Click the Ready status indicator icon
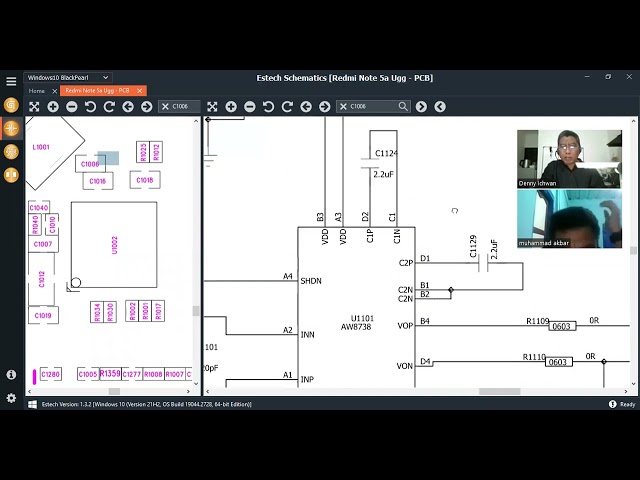This screenshot has width=640, height=480. [612, 404]
